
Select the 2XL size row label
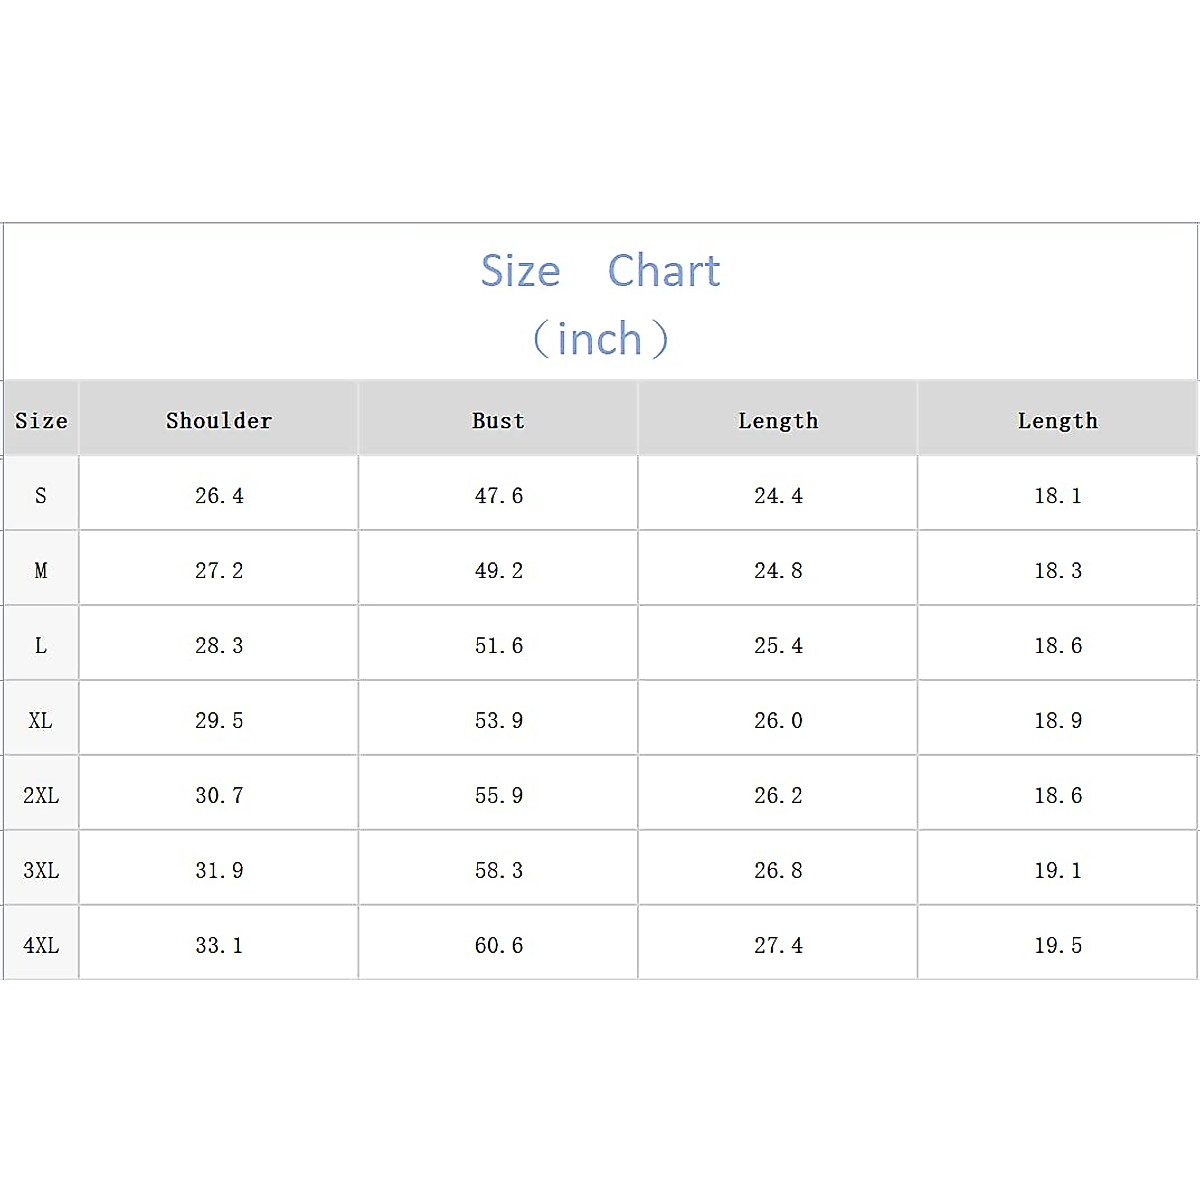pyautogui.click(x=41, y=796)
